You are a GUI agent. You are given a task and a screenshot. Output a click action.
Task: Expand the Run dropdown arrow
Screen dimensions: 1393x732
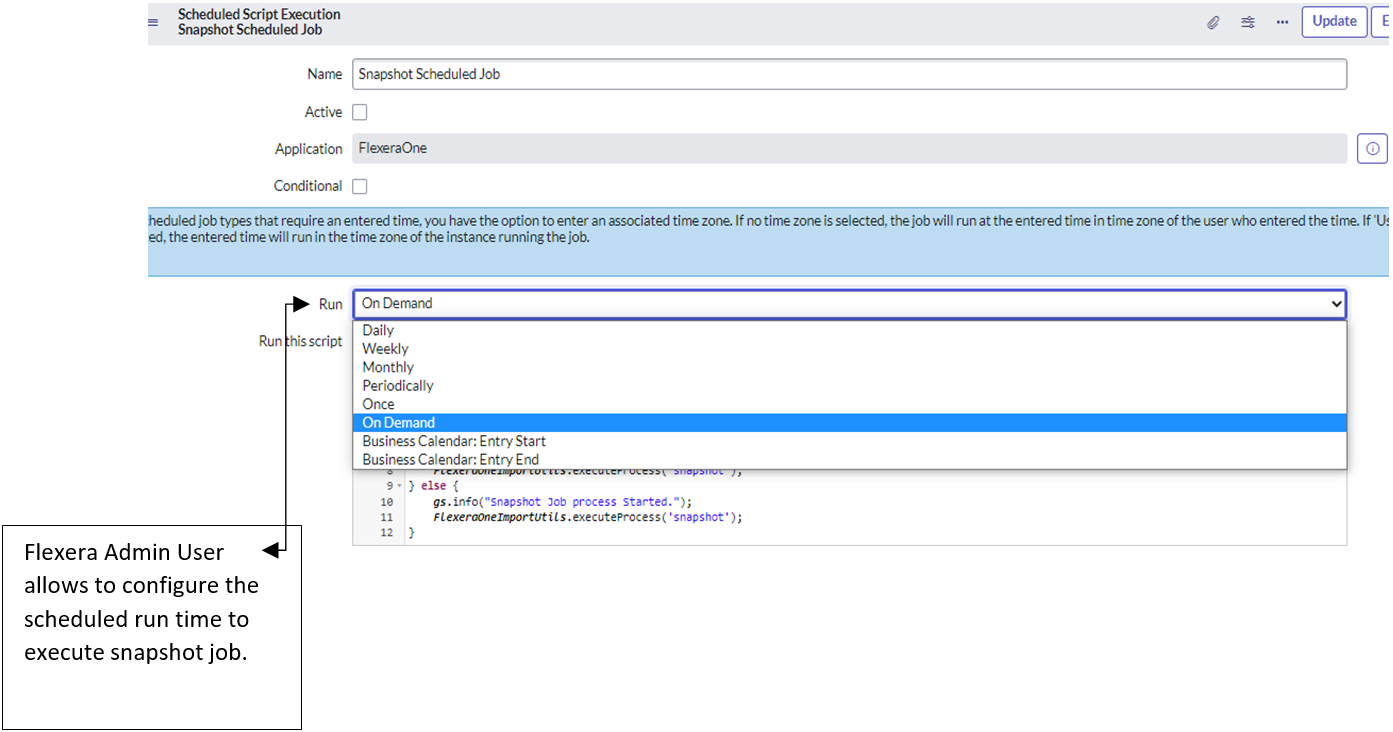1335,304
